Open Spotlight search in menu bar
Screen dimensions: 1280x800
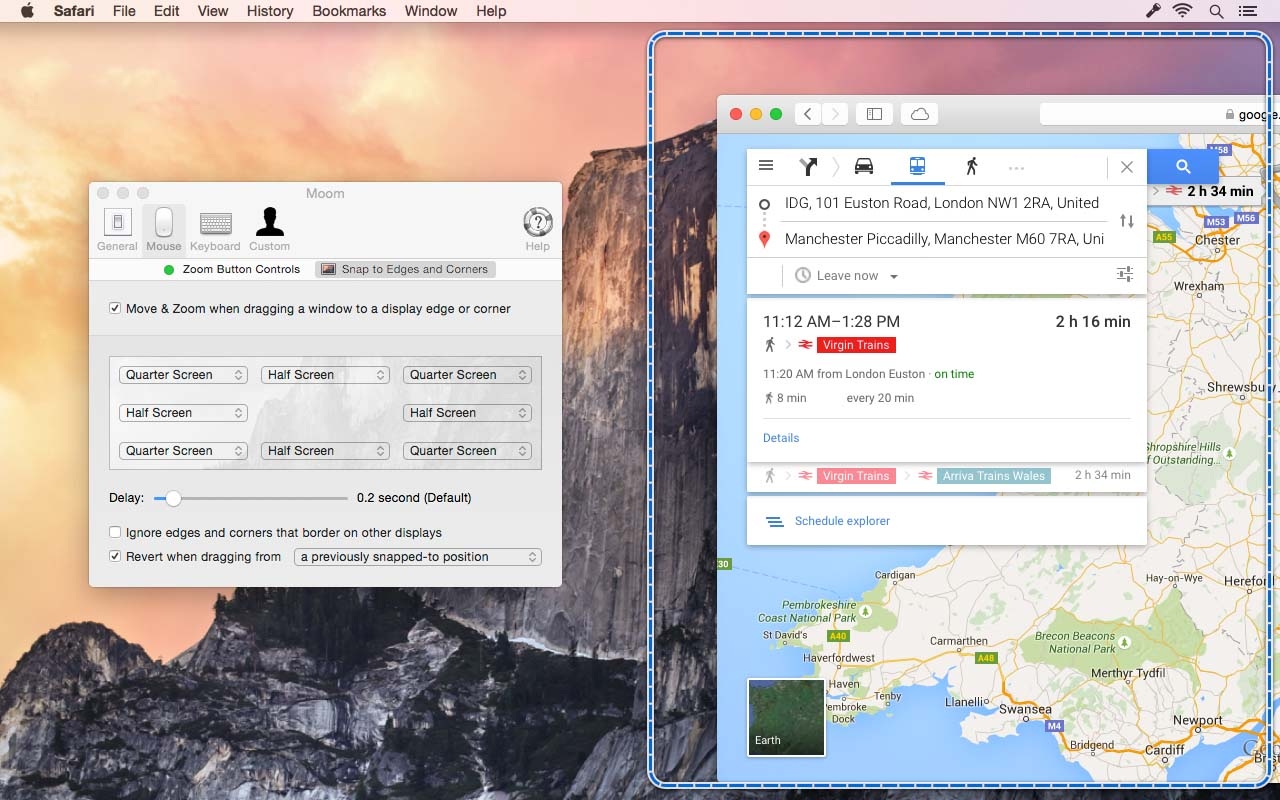point(1216,11)
